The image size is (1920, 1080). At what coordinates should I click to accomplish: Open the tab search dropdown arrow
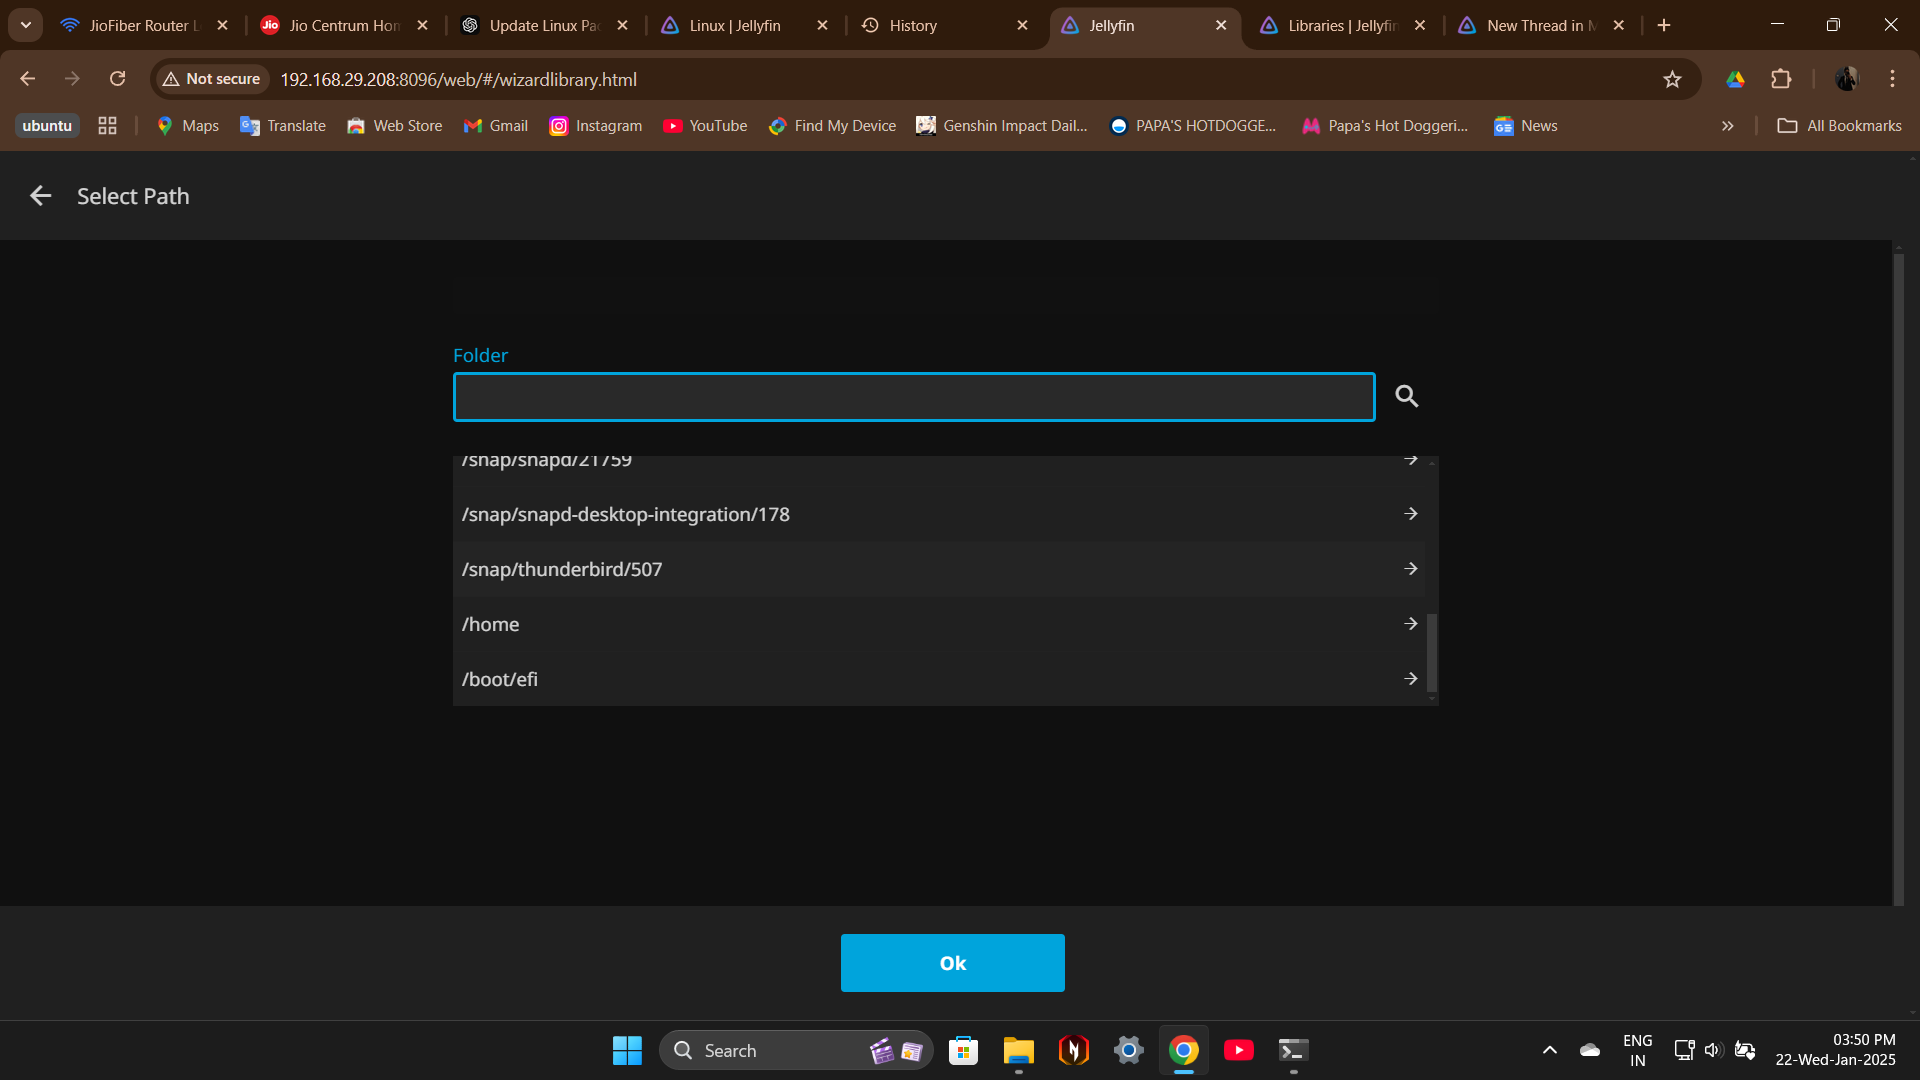[x=26, y=25]
